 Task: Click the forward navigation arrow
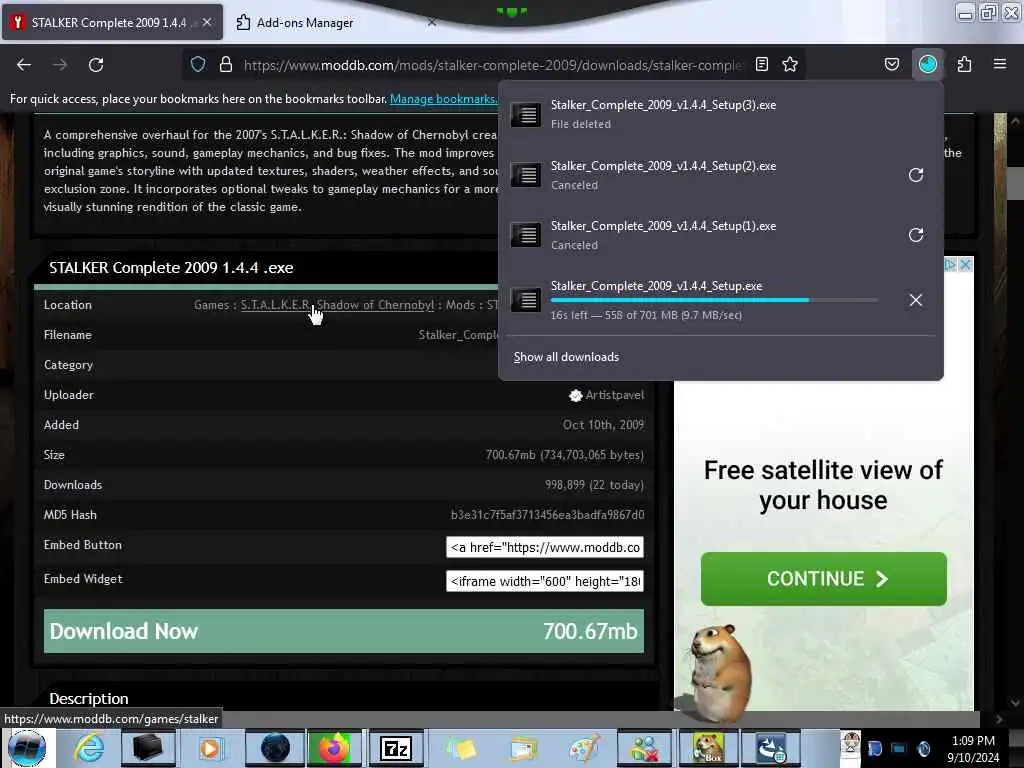(59, 65)
